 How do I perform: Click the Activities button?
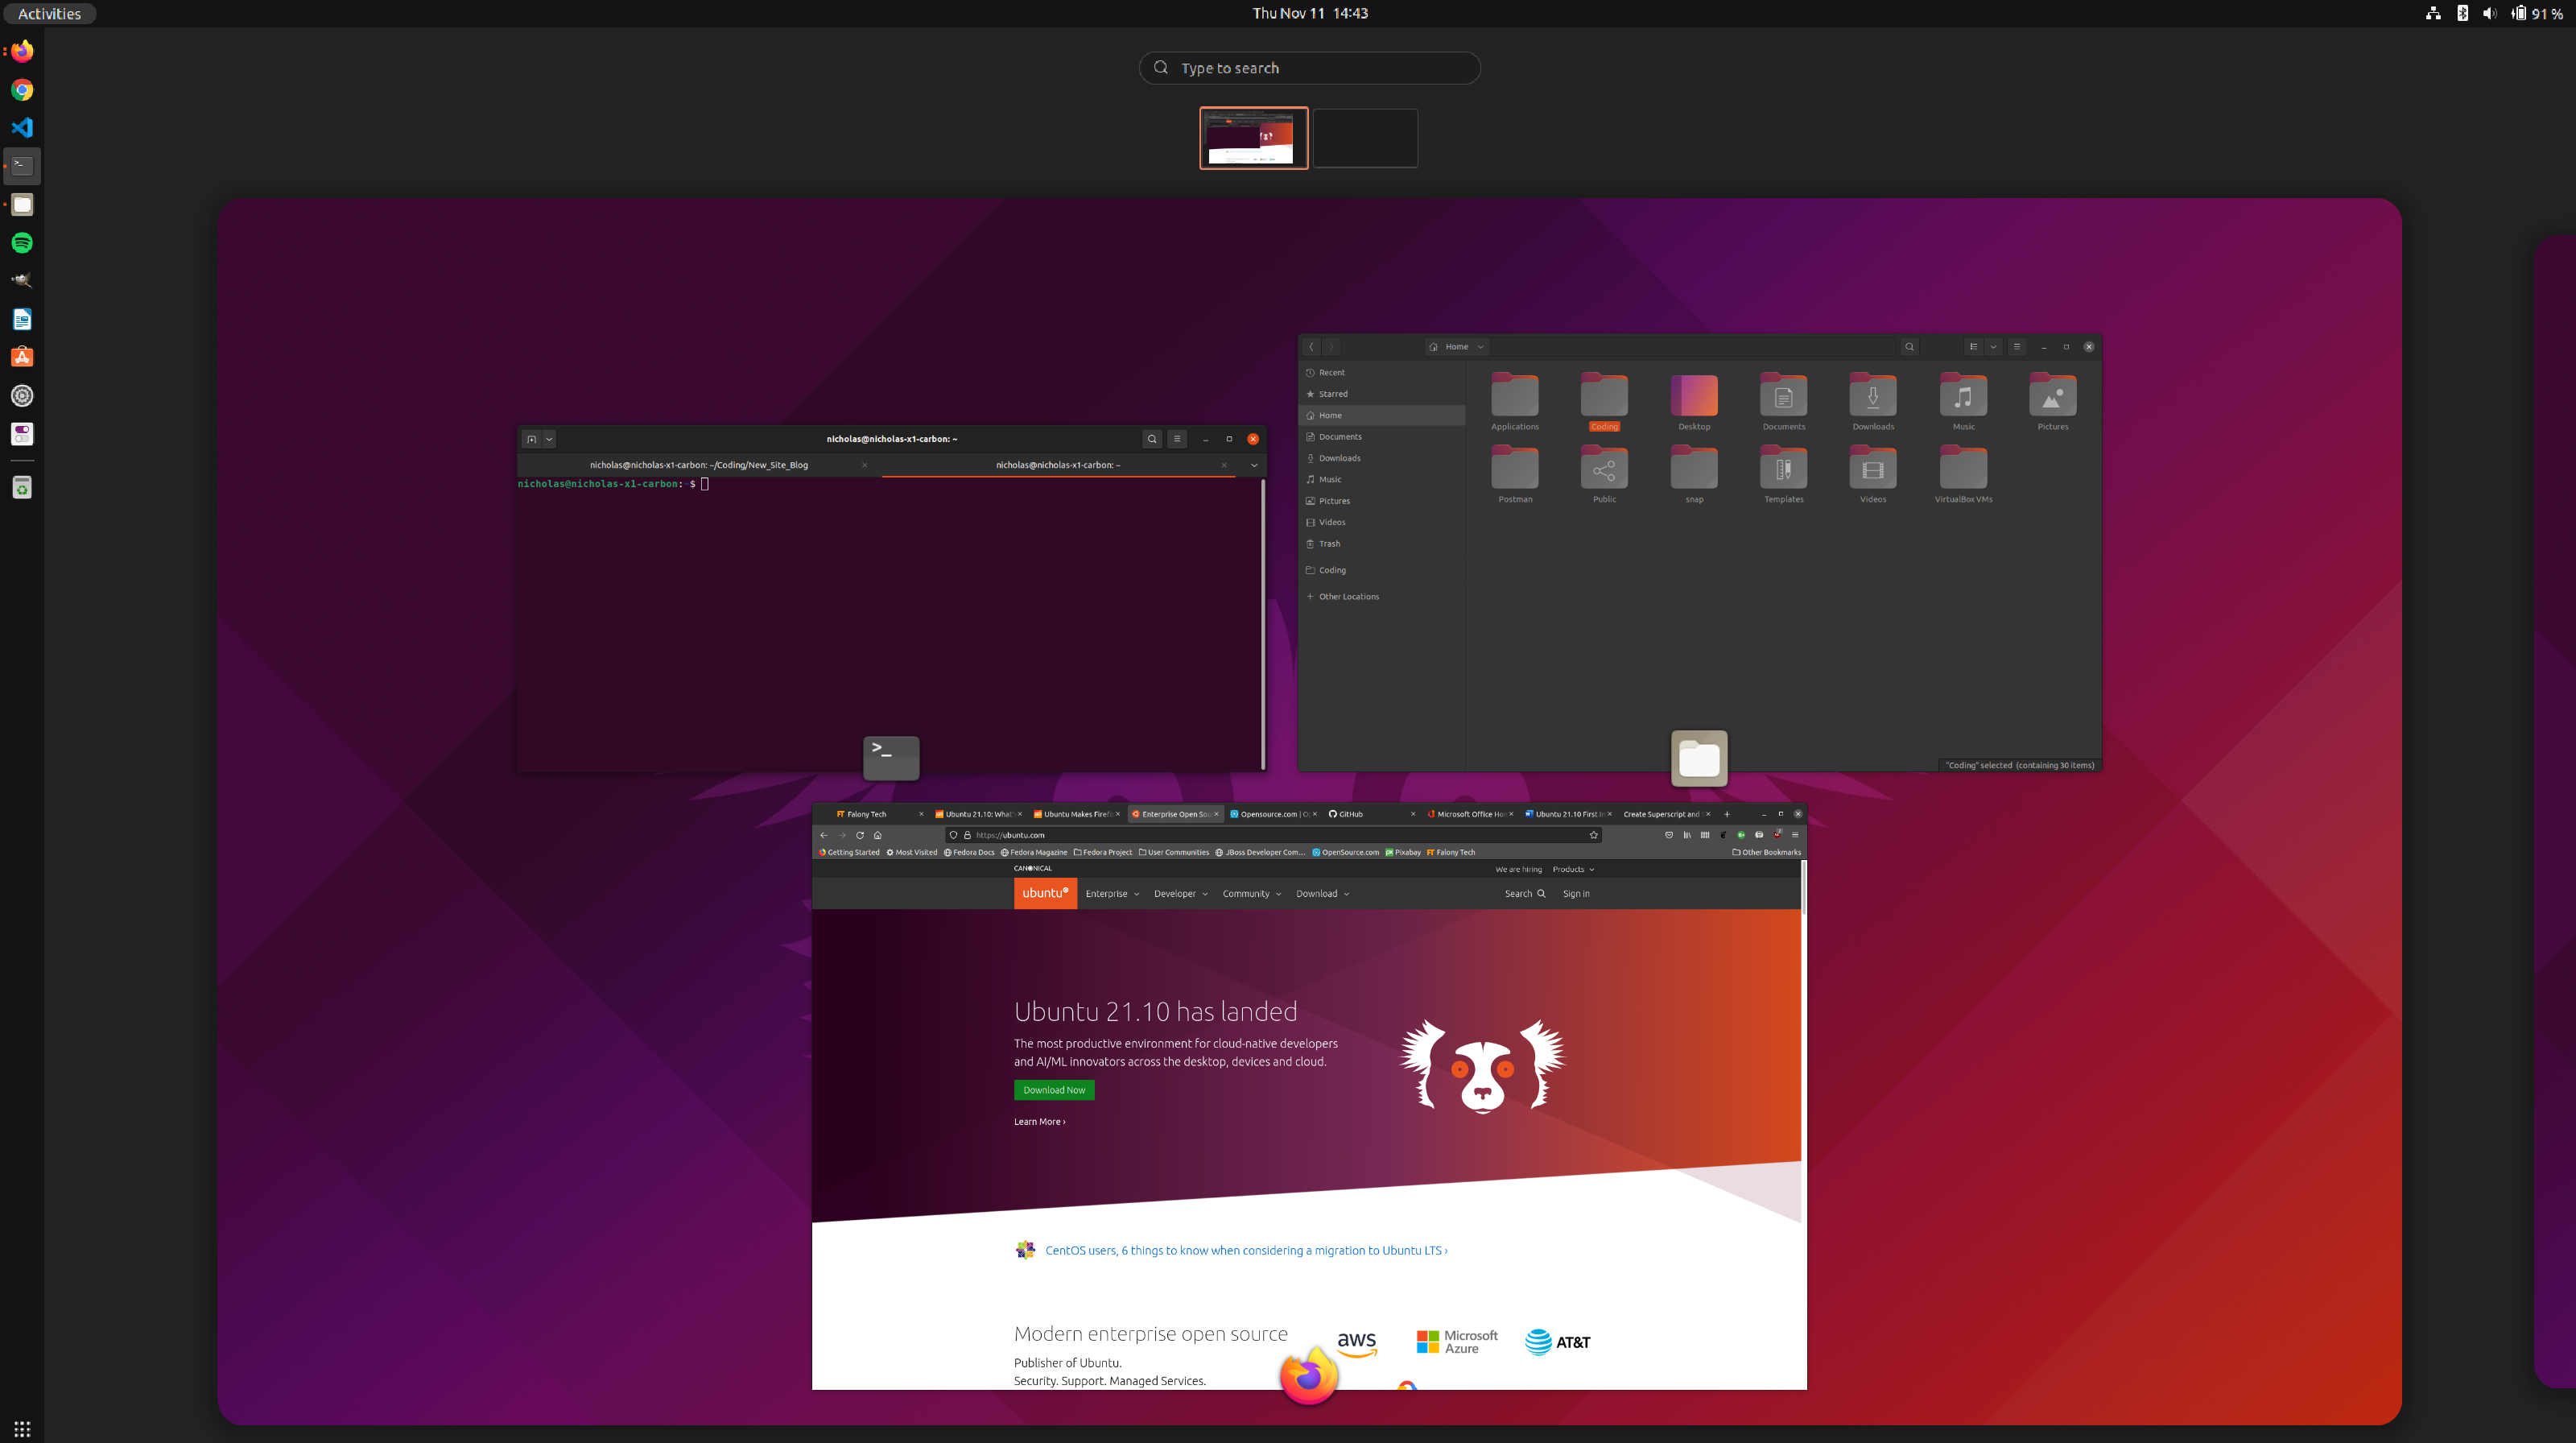(x=49, y=13)
